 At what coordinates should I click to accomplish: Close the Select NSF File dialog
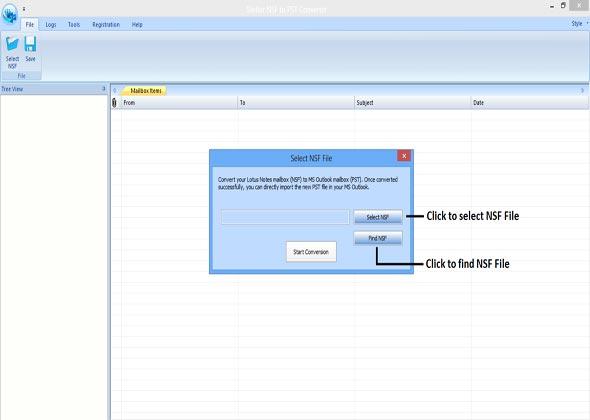tap(404, 156)
